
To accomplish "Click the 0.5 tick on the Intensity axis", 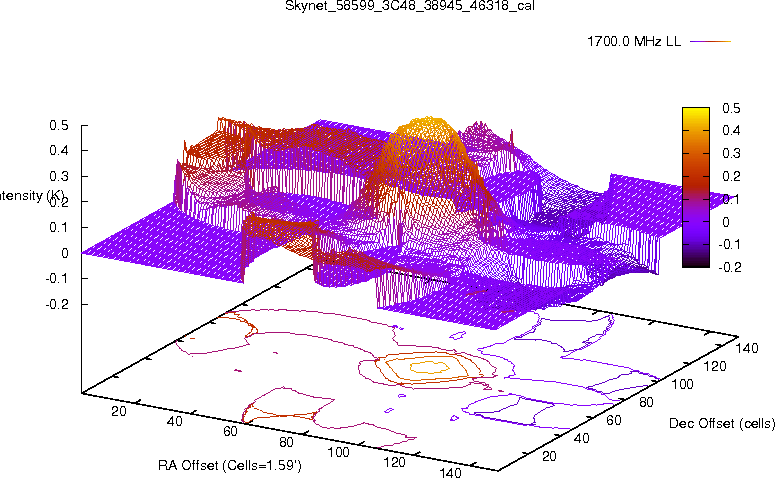I will pyautogui.click(x=59, y=126).
